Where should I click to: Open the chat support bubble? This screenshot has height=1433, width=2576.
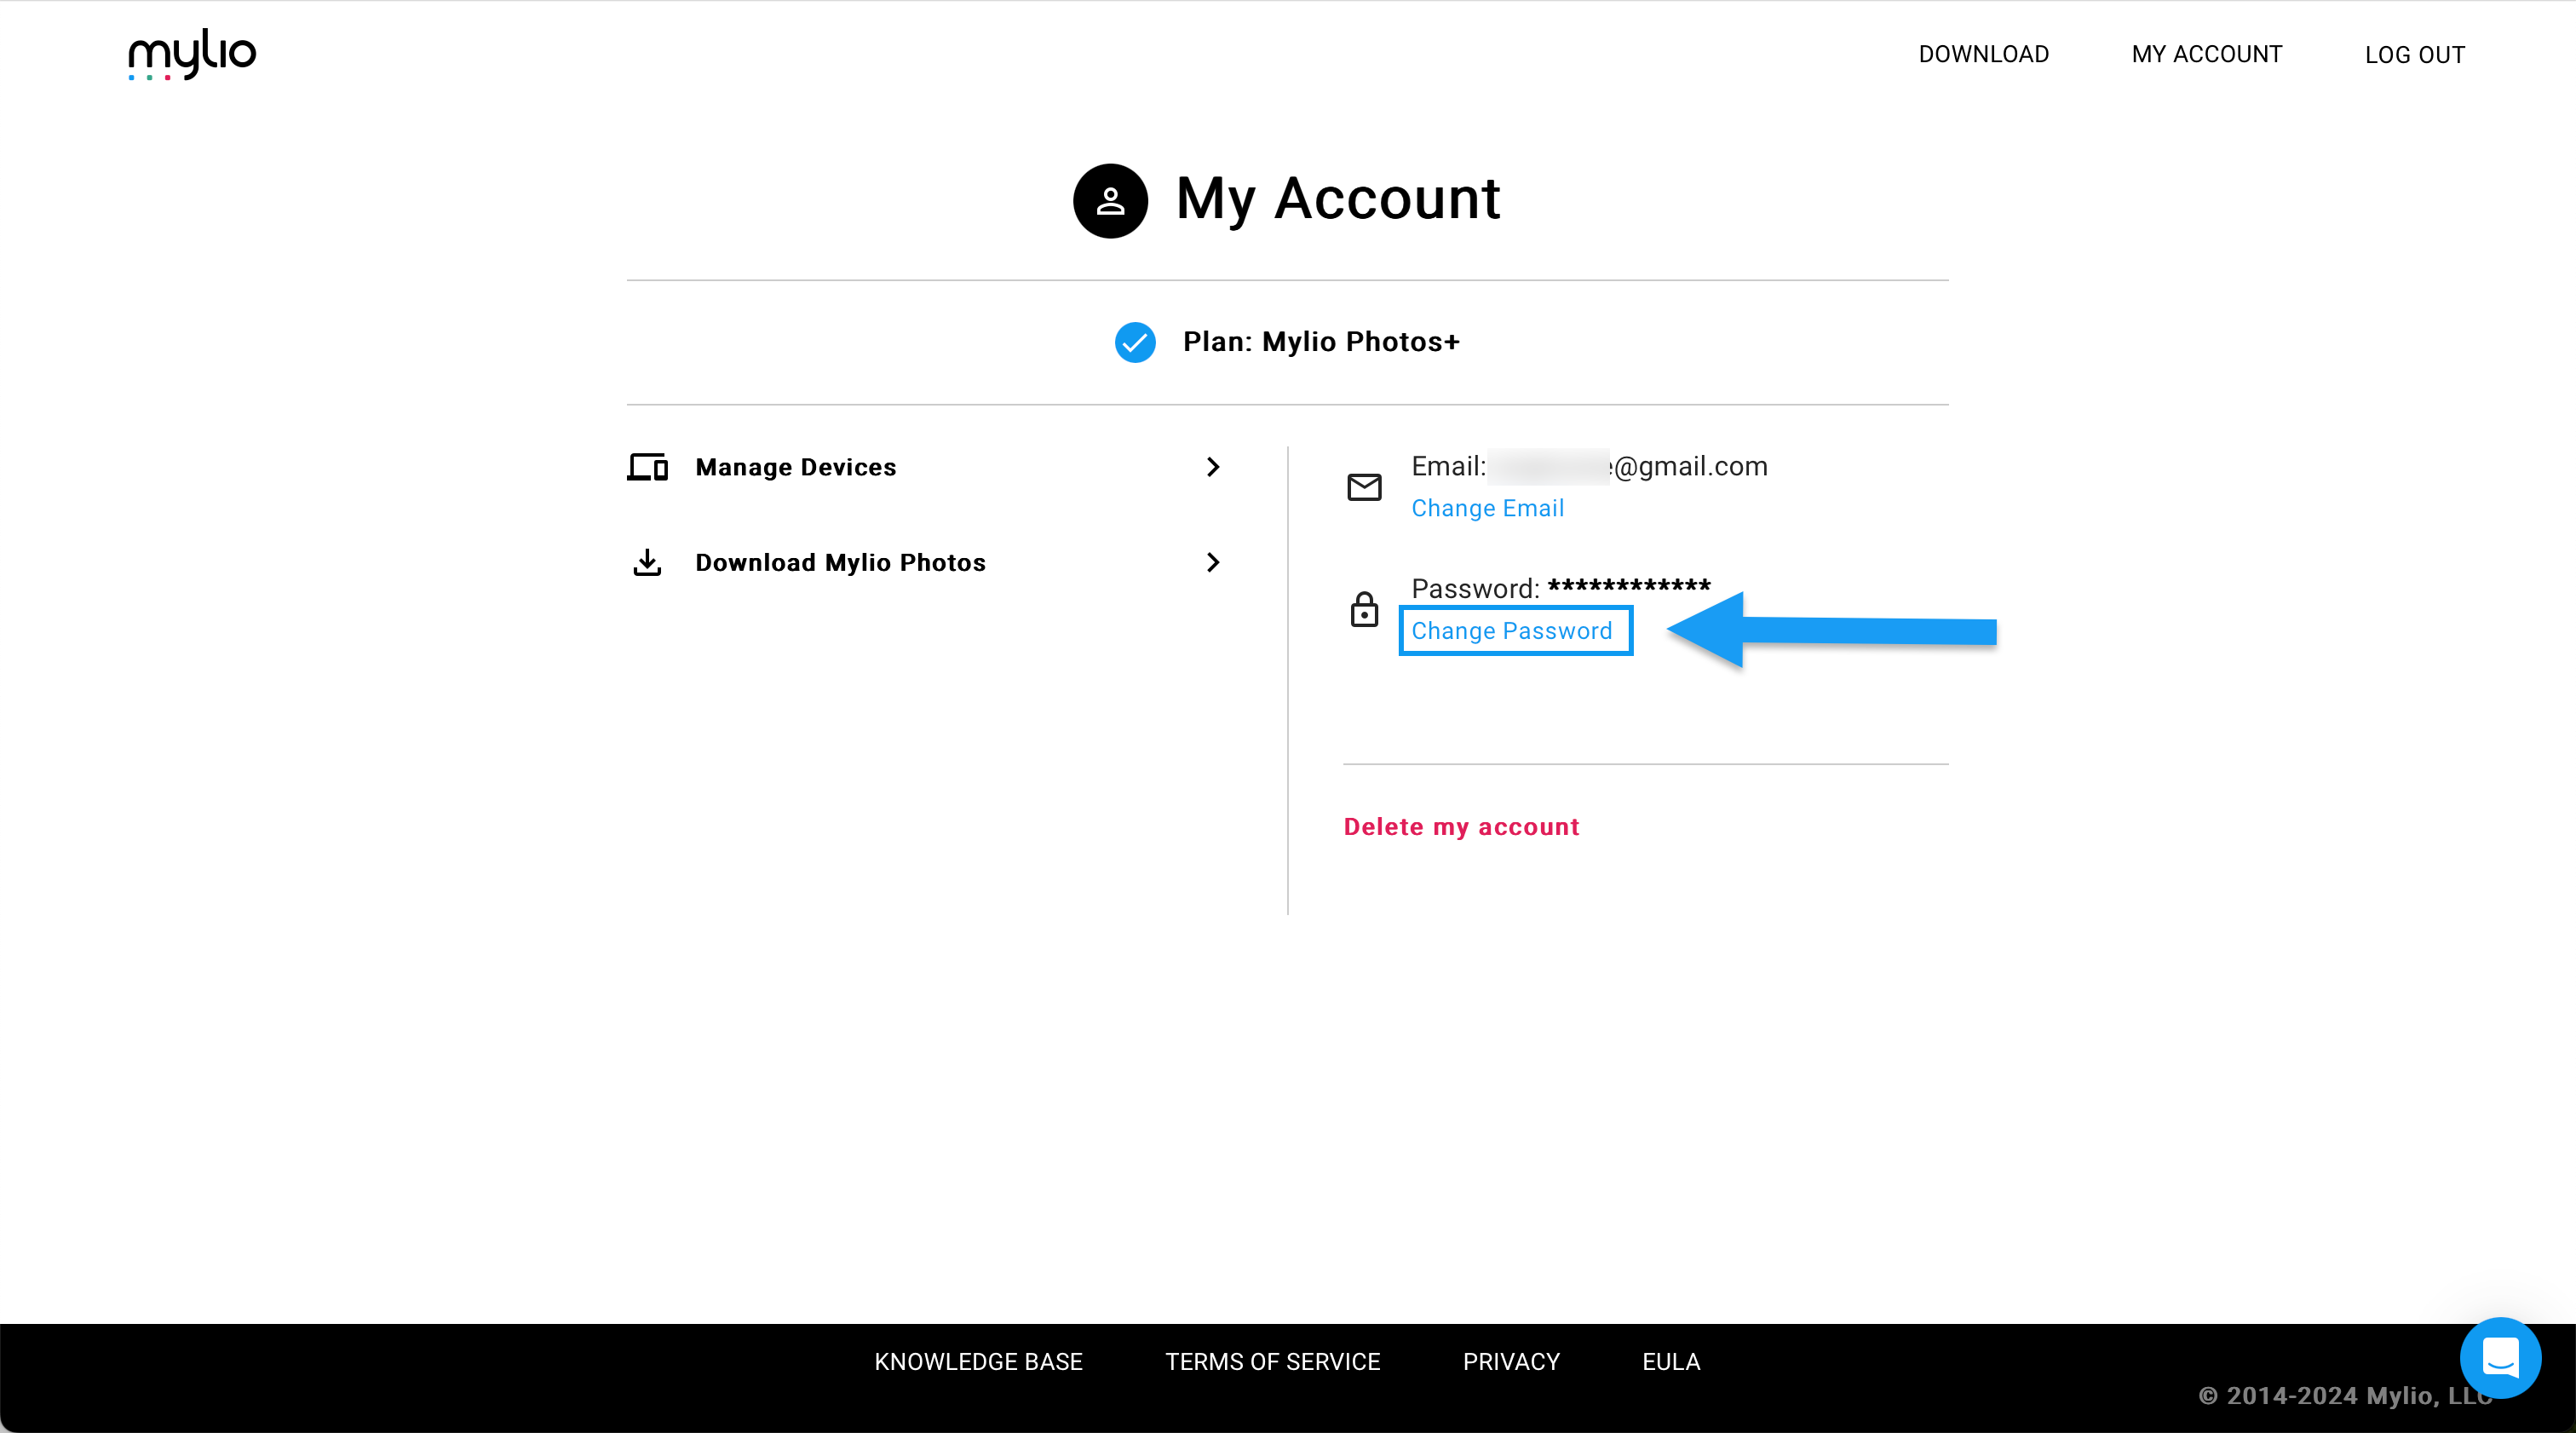click(x=2499, y=1357)
